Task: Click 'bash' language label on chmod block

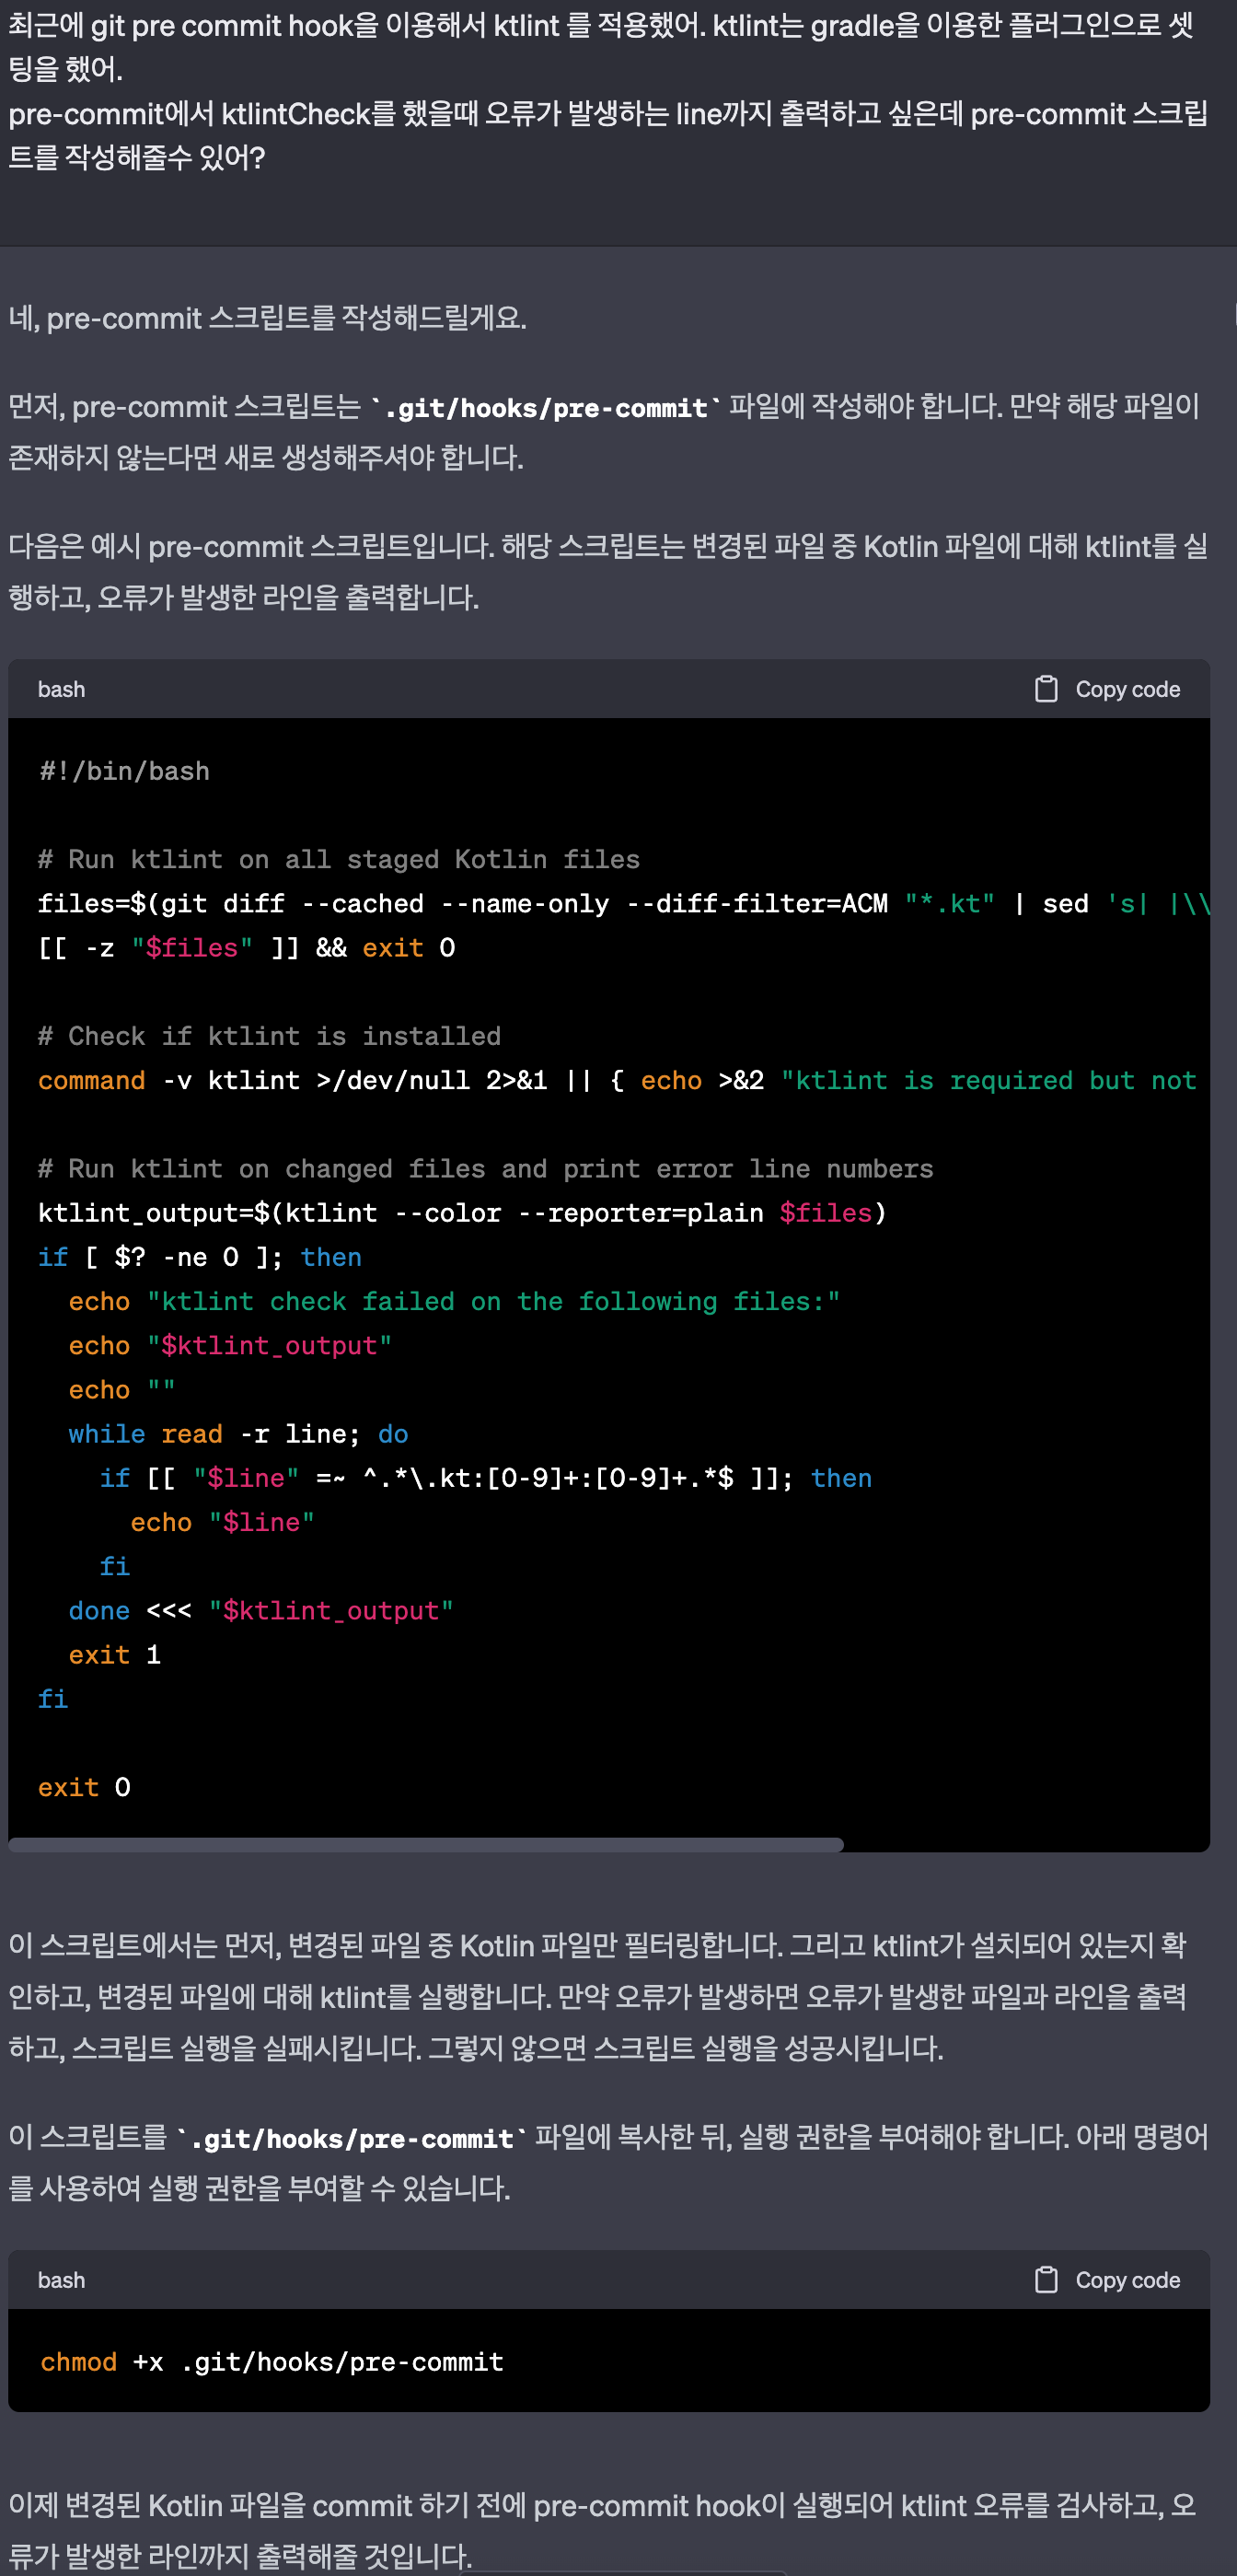Action: coord(61,2280)
